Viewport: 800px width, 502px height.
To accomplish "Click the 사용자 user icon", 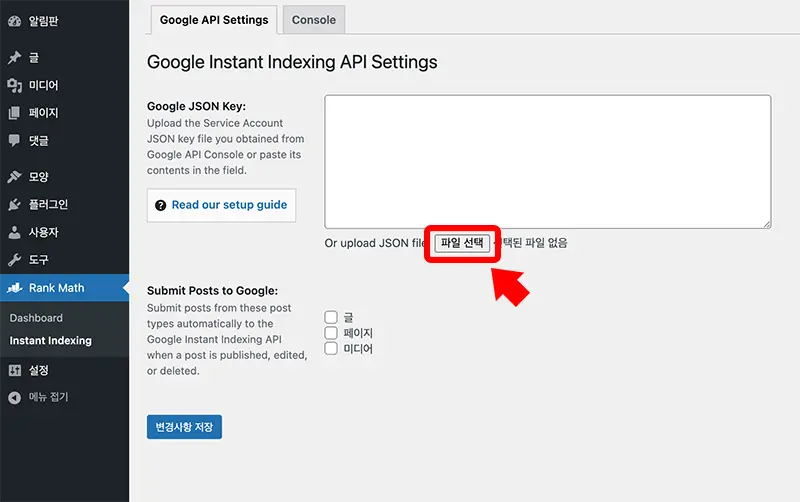I will 14,232.
